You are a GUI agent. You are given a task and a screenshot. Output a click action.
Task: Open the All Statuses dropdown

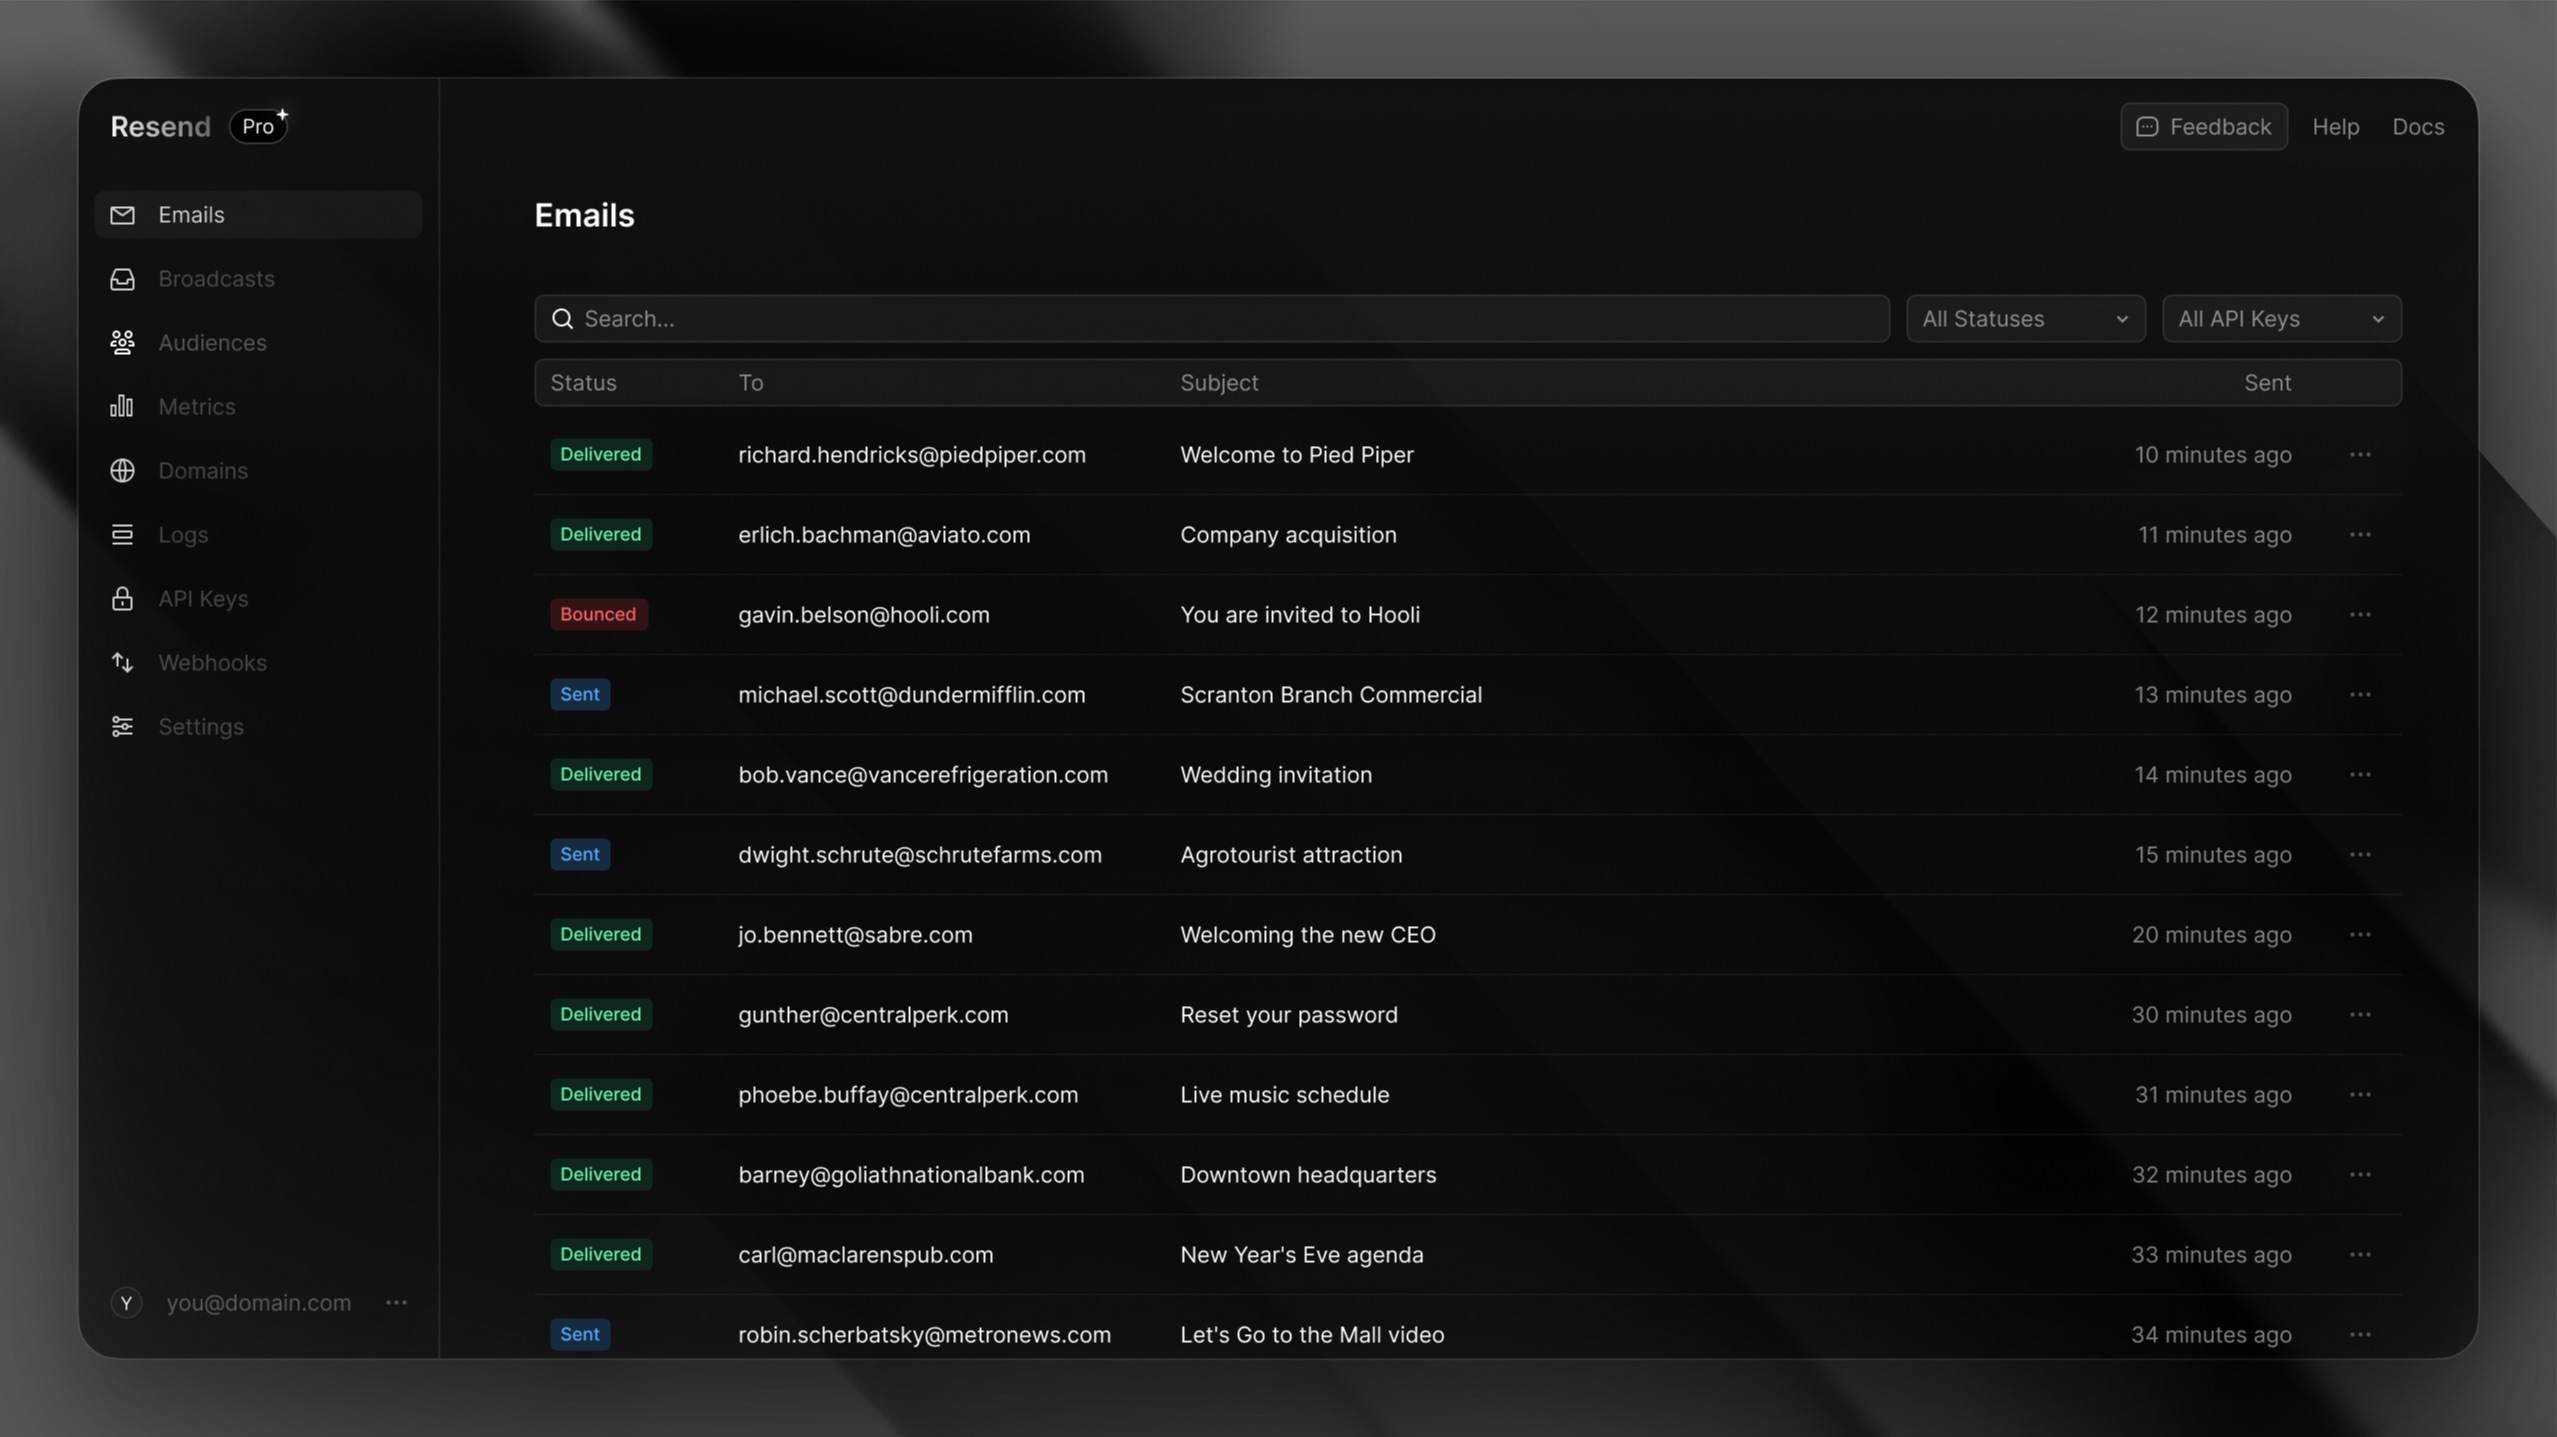(x=2026, y=318)
